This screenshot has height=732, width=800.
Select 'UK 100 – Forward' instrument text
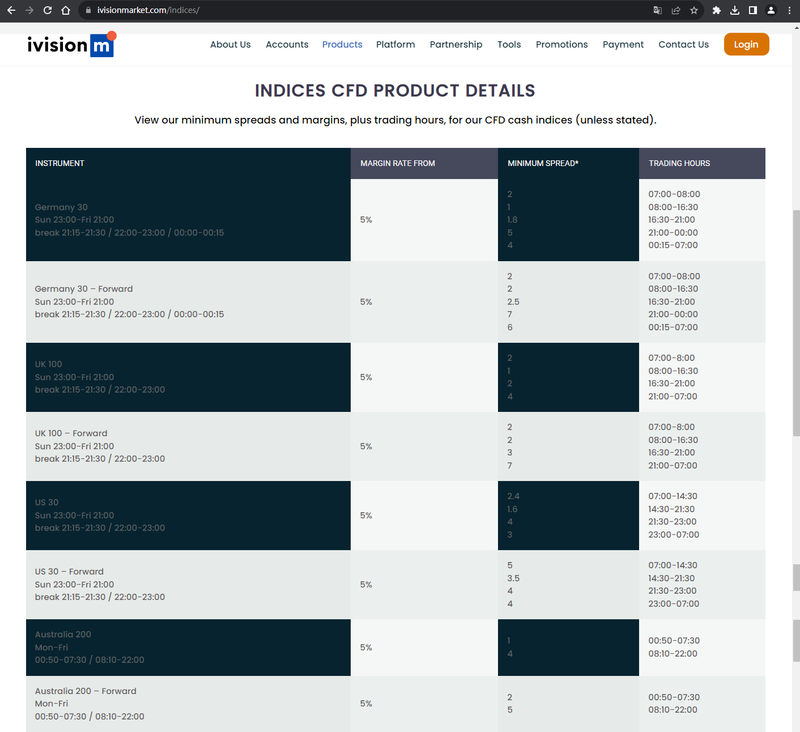click(71, 433)
